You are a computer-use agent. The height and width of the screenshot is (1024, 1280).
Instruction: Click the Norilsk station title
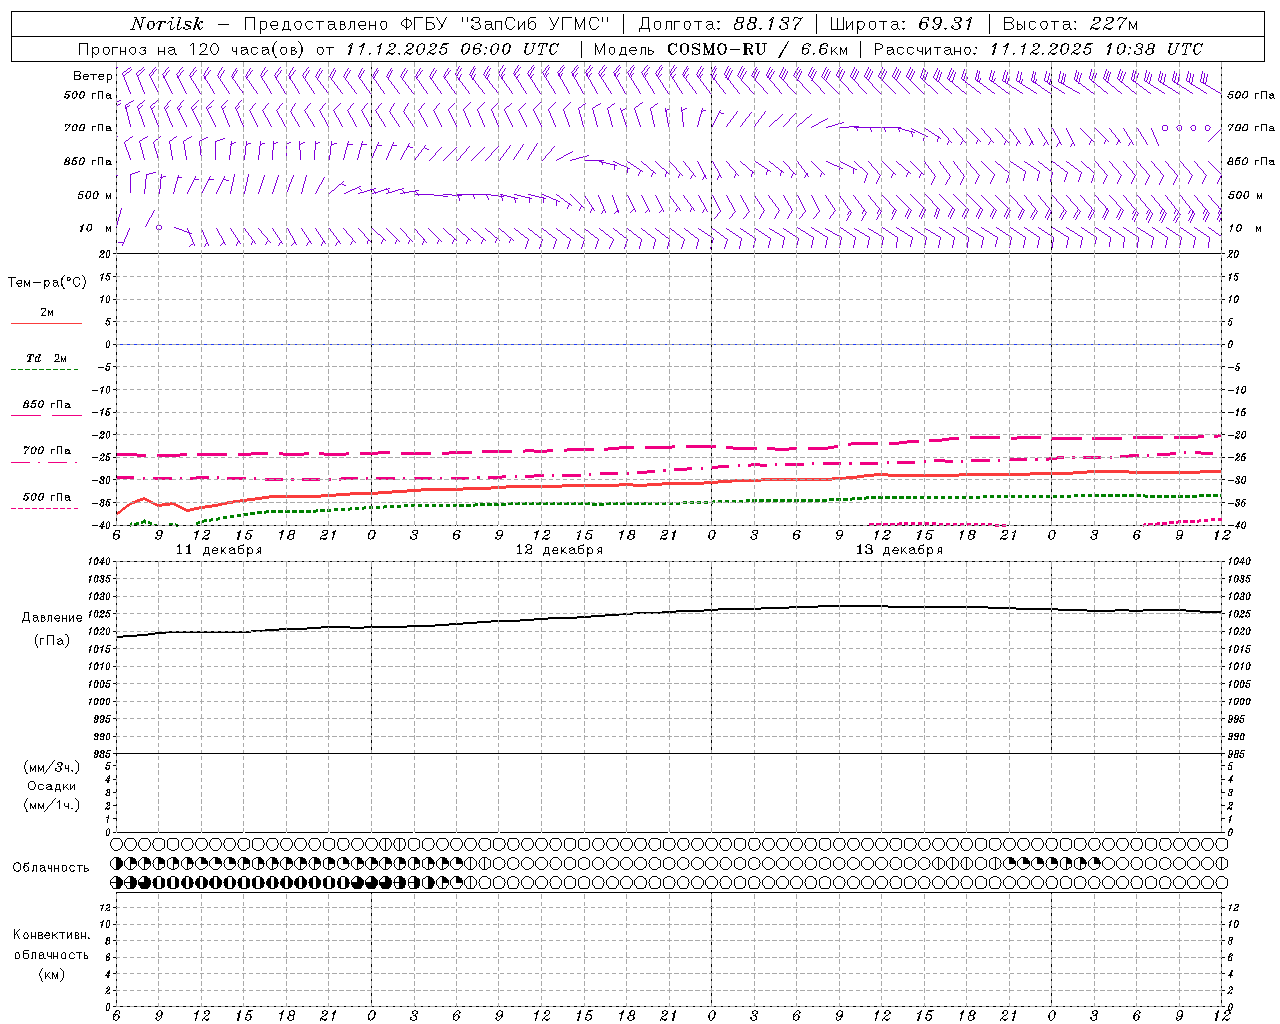tap(166, 24)
